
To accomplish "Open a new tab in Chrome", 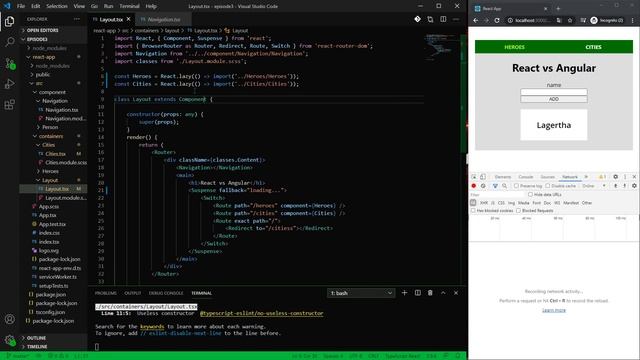I will pyautogui.click(x=558, y=9).
